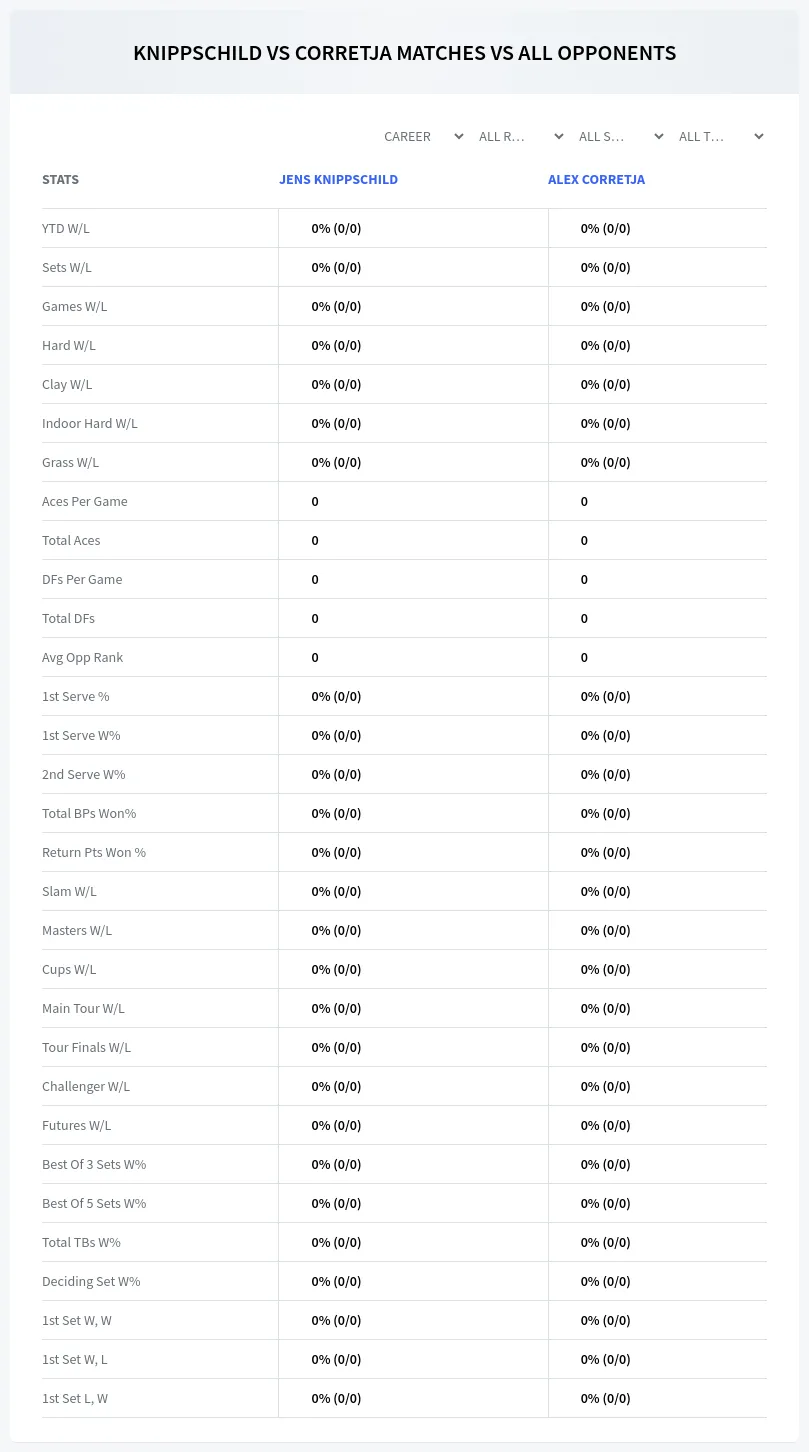Open the ALL T... tournaments dropdown
This screenshot has width=809, height=1452.
722,136
